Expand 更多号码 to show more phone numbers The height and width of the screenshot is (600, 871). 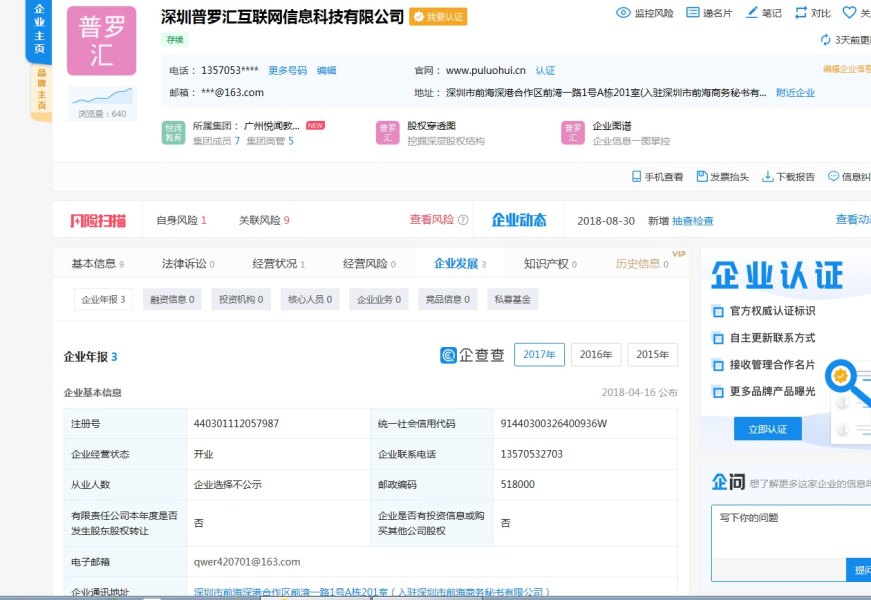pyautogui.click(x=287, y=71)
